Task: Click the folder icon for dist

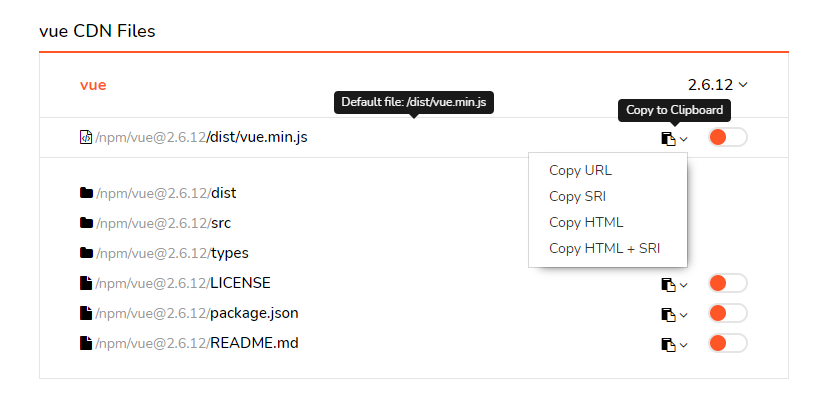Action: pos(86,193)
